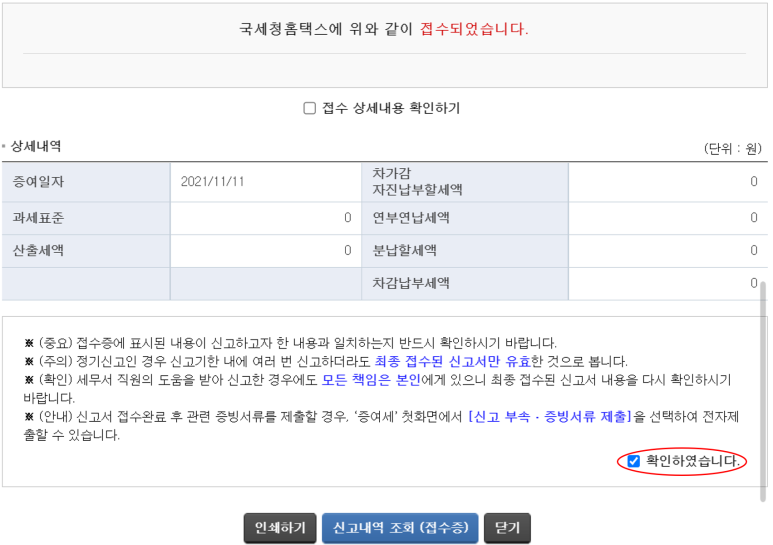Click the 분납할세액 value 0
Screen dimensions: 773x545
pos(754,250)
